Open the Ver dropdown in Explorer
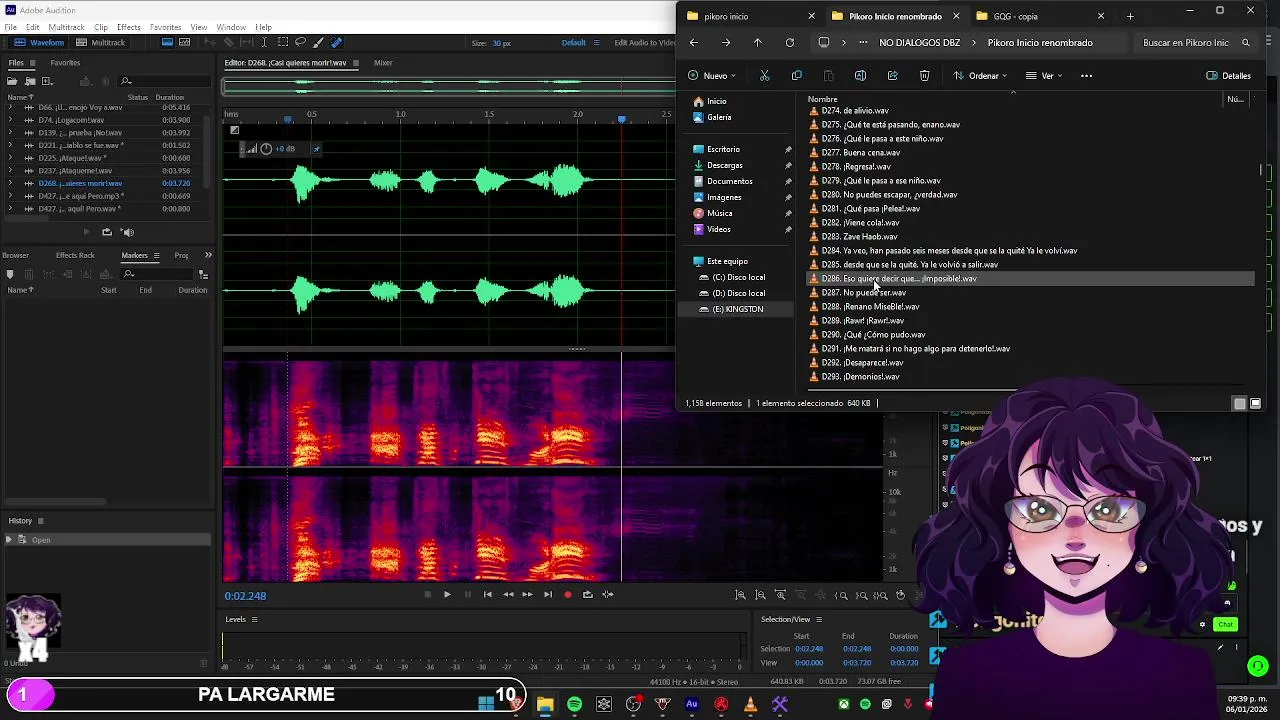Screen dimensions: 1280x720 click(1044, 76)
